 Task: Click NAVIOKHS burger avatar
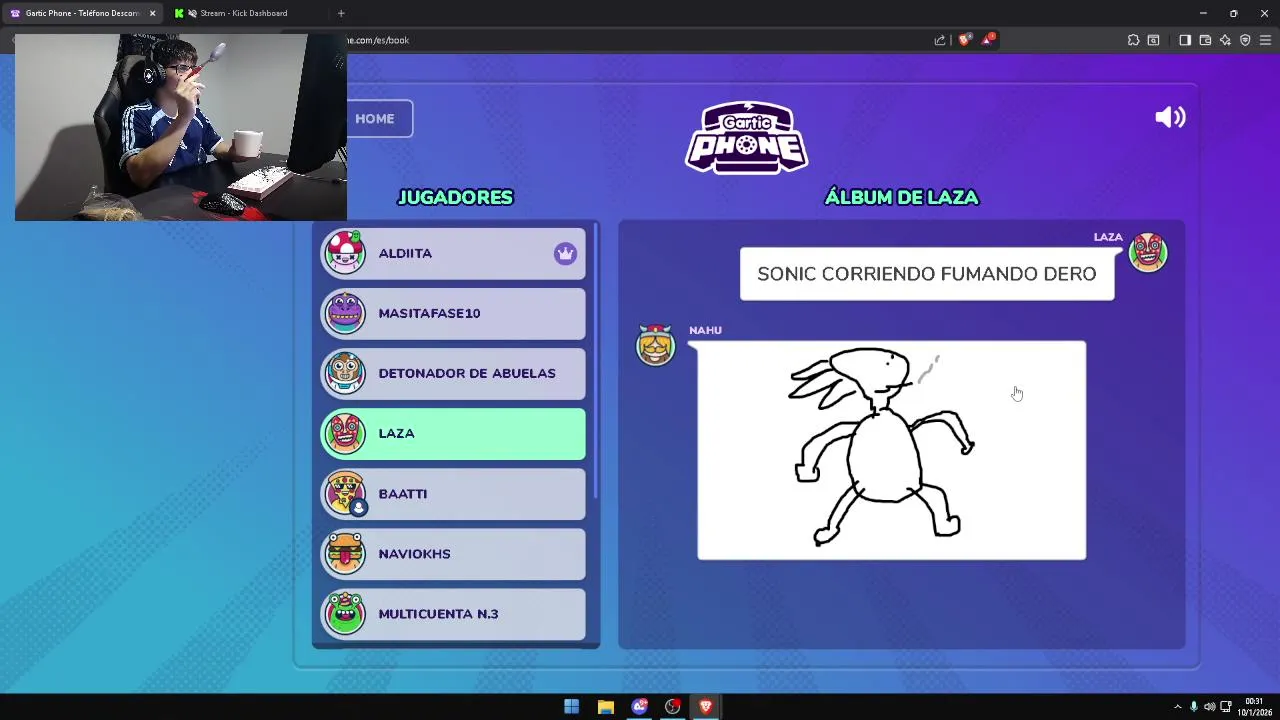click(345, 553)
